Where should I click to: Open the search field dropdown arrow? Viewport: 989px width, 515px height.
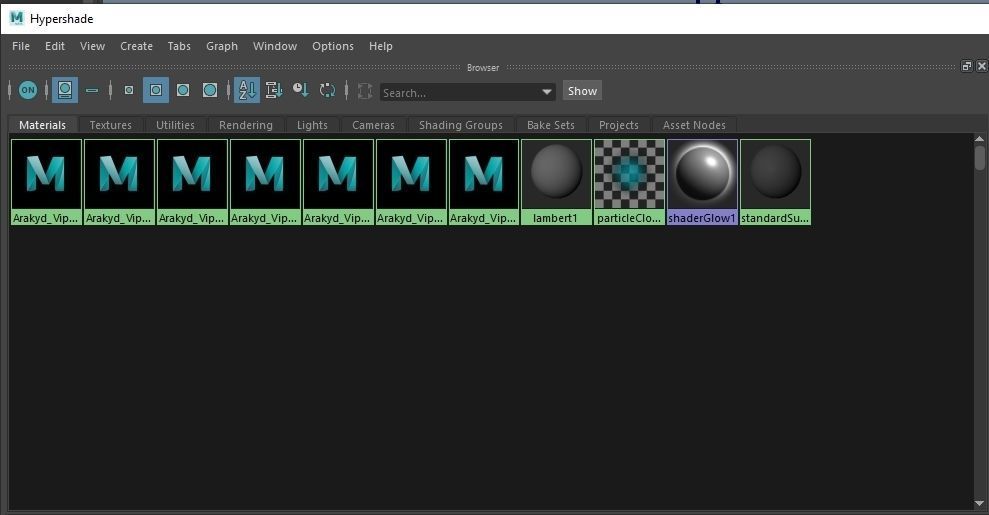[x=547, y=92]
